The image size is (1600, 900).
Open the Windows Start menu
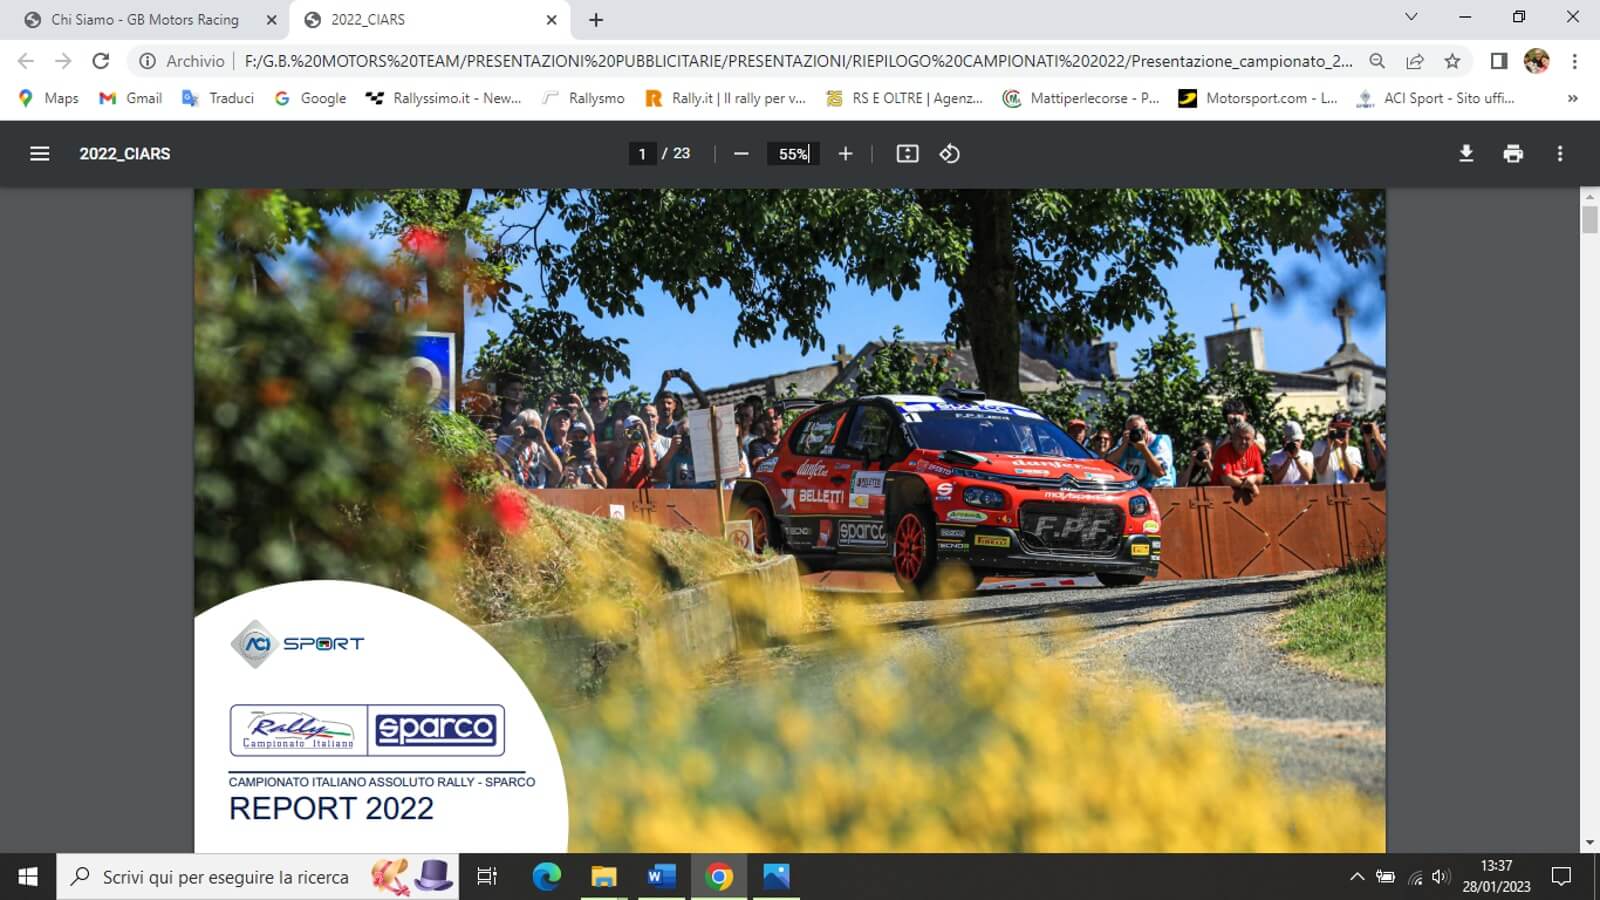pos(28,877)
